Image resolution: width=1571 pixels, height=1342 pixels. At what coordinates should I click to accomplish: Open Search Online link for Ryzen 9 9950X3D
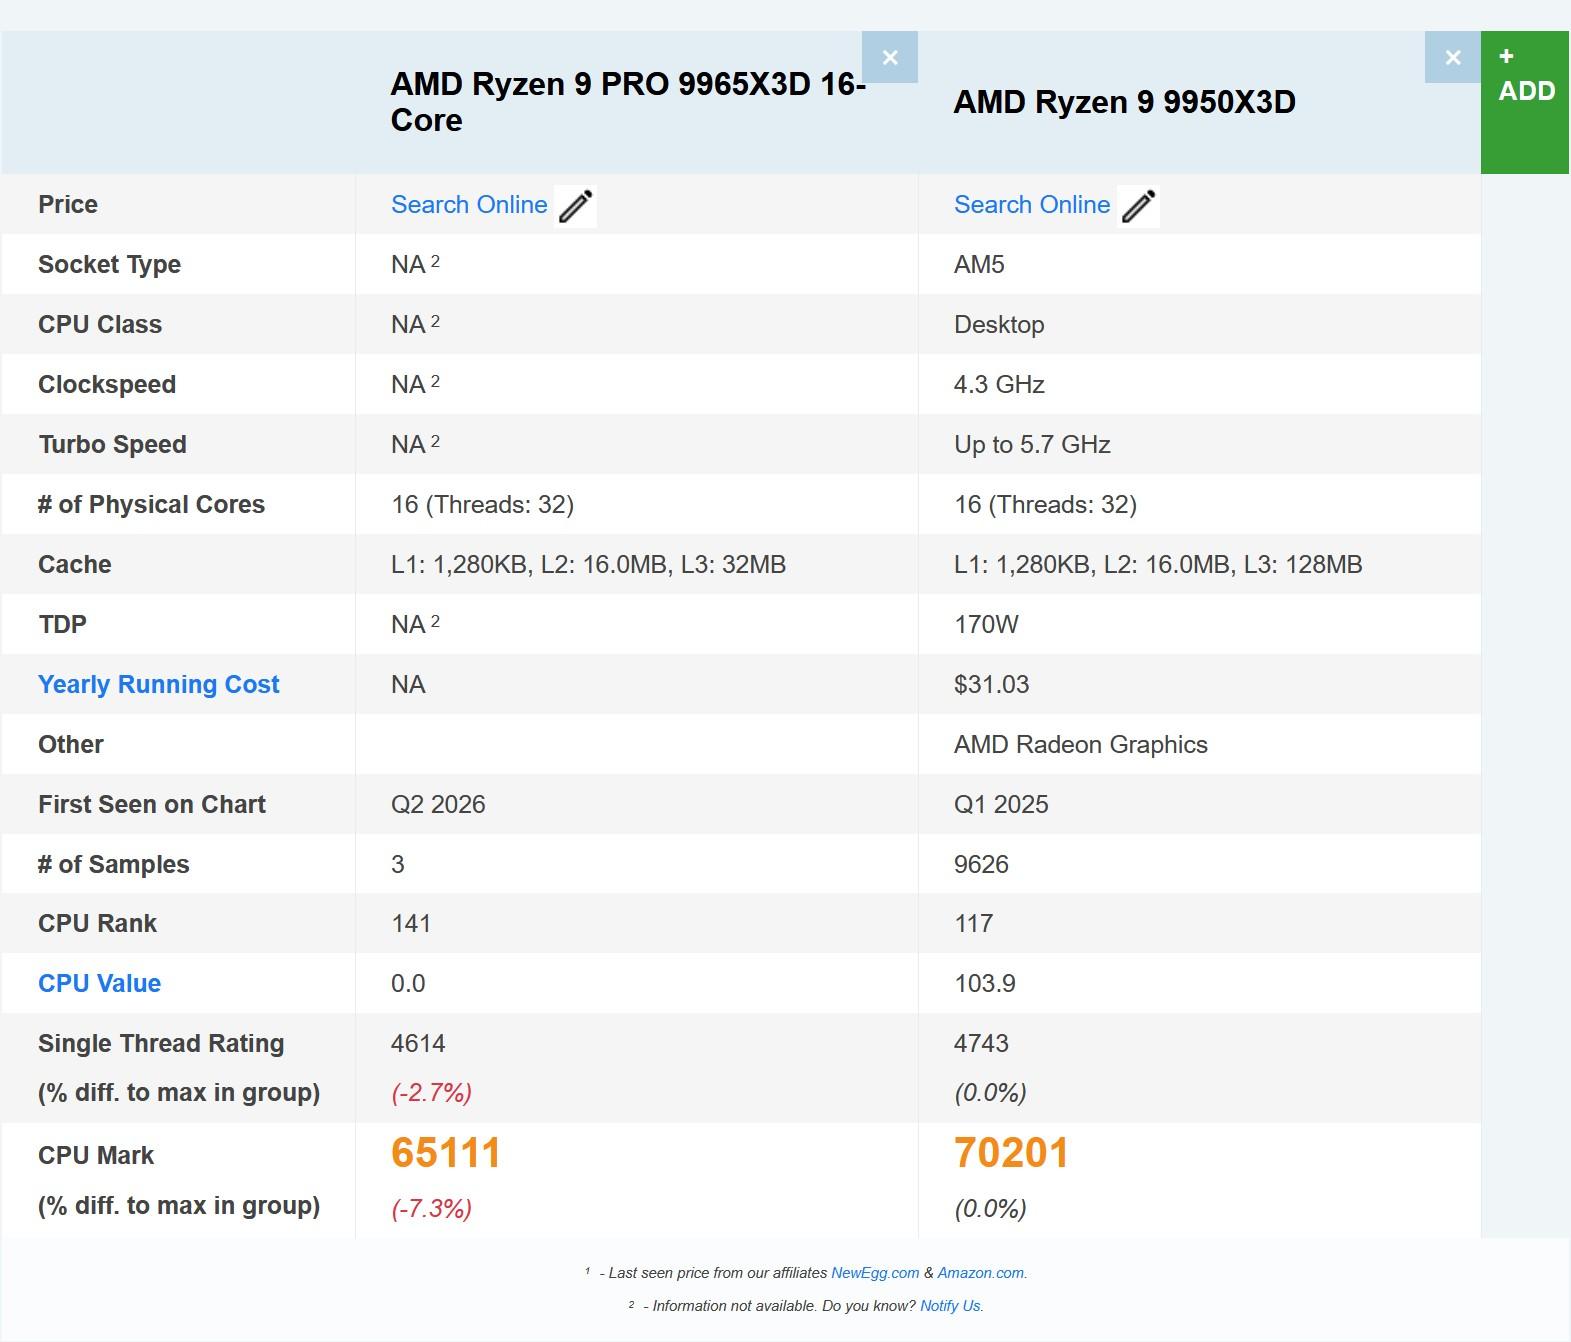[x=1032, y=205]
